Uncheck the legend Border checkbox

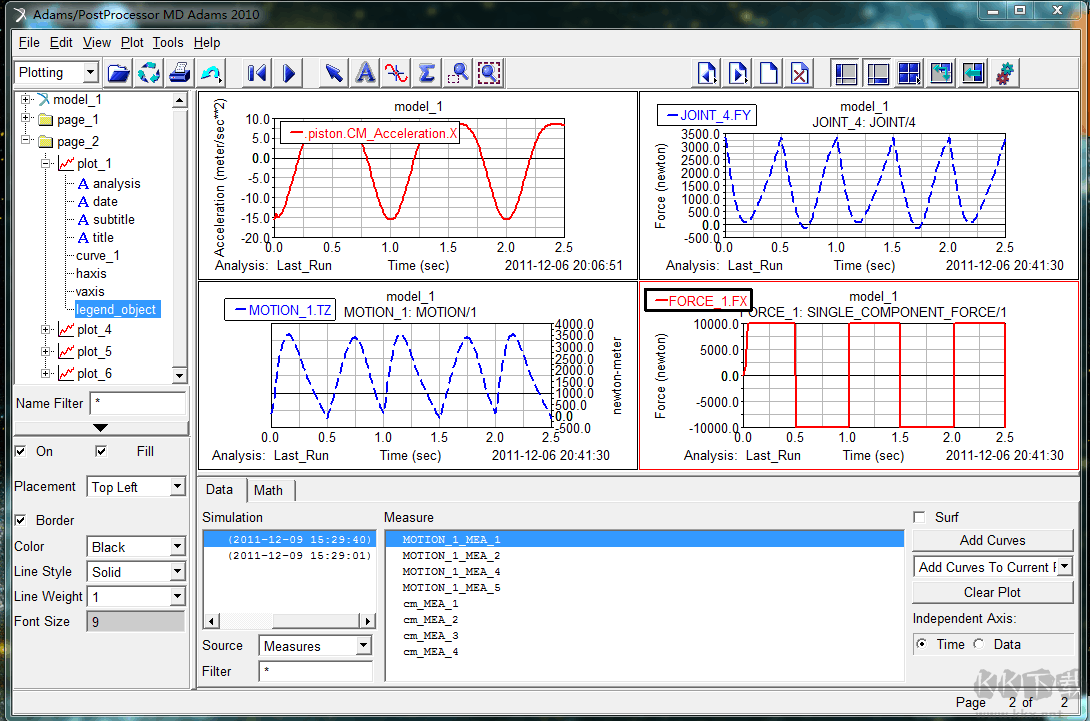coord(21,520)
